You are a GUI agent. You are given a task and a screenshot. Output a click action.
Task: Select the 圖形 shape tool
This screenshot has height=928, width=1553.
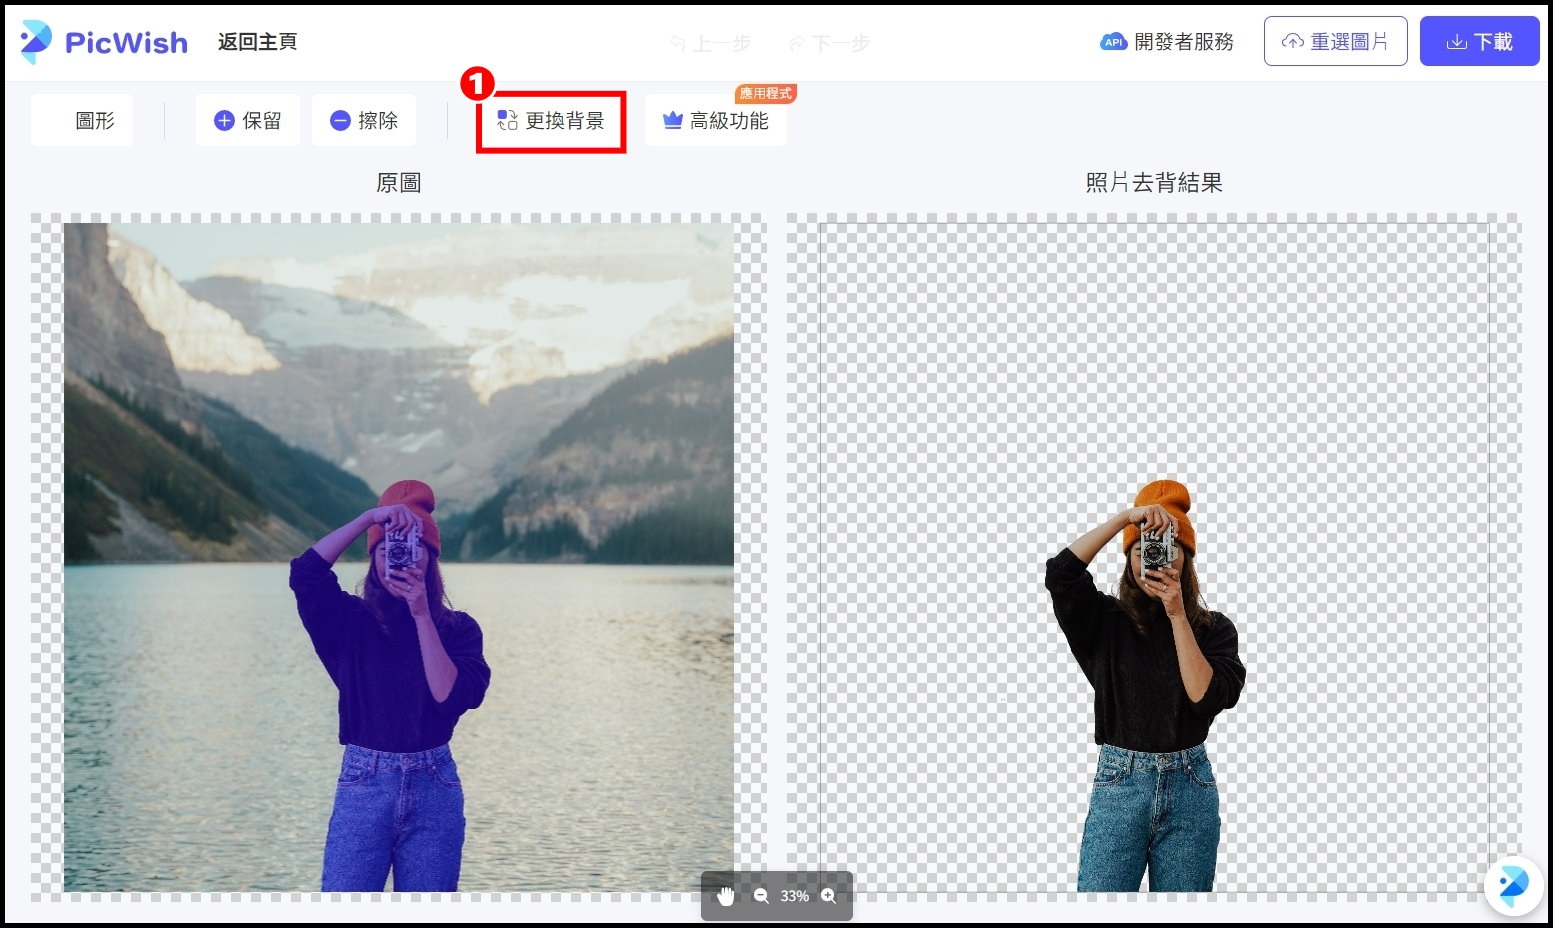82,121
